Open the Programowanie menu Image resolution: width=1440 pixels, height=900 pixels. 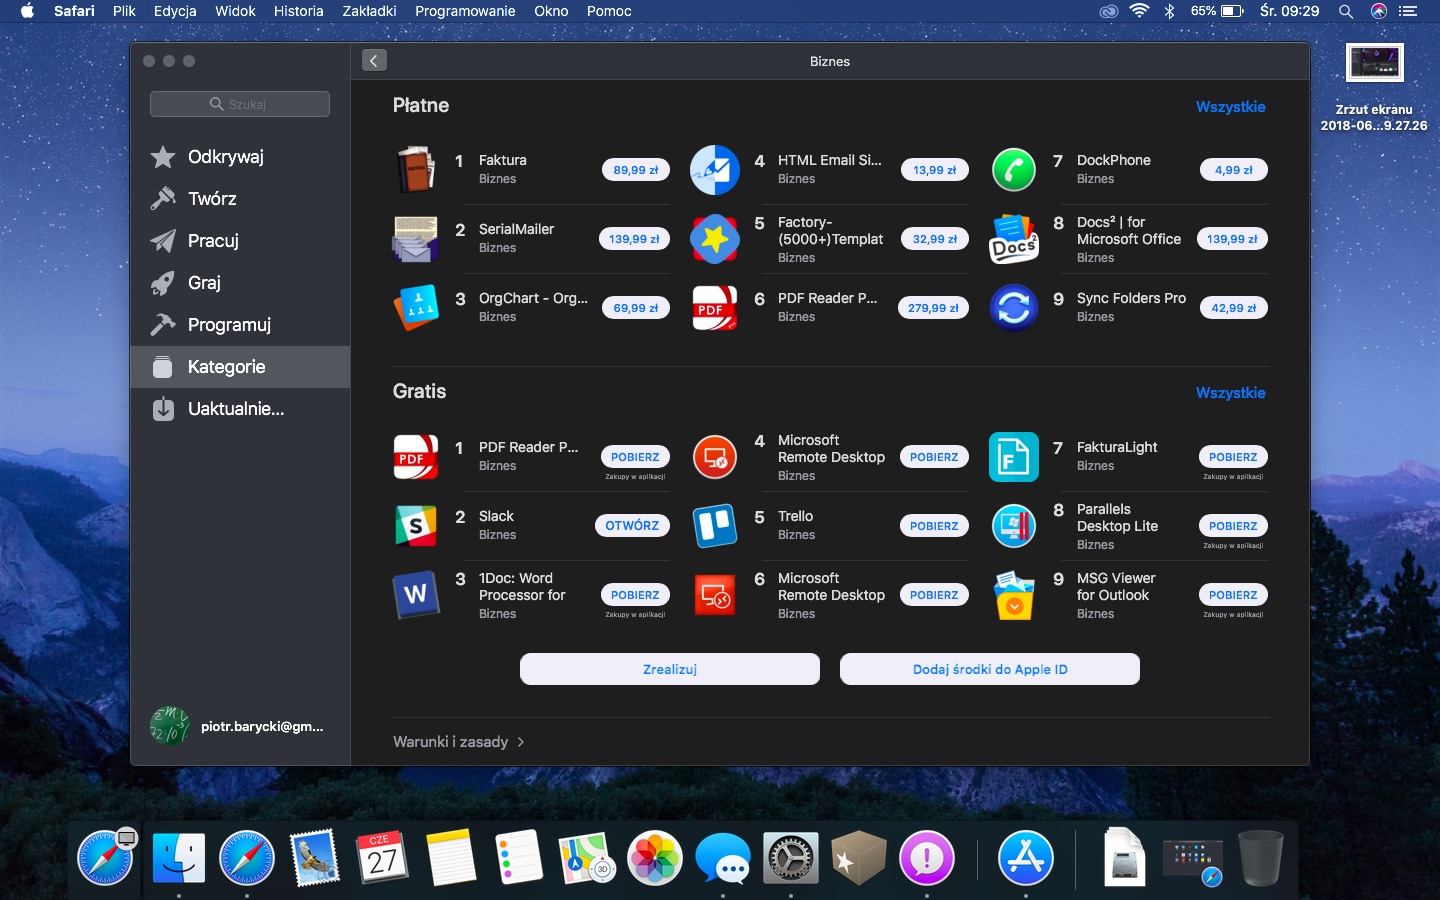[465, 11]
